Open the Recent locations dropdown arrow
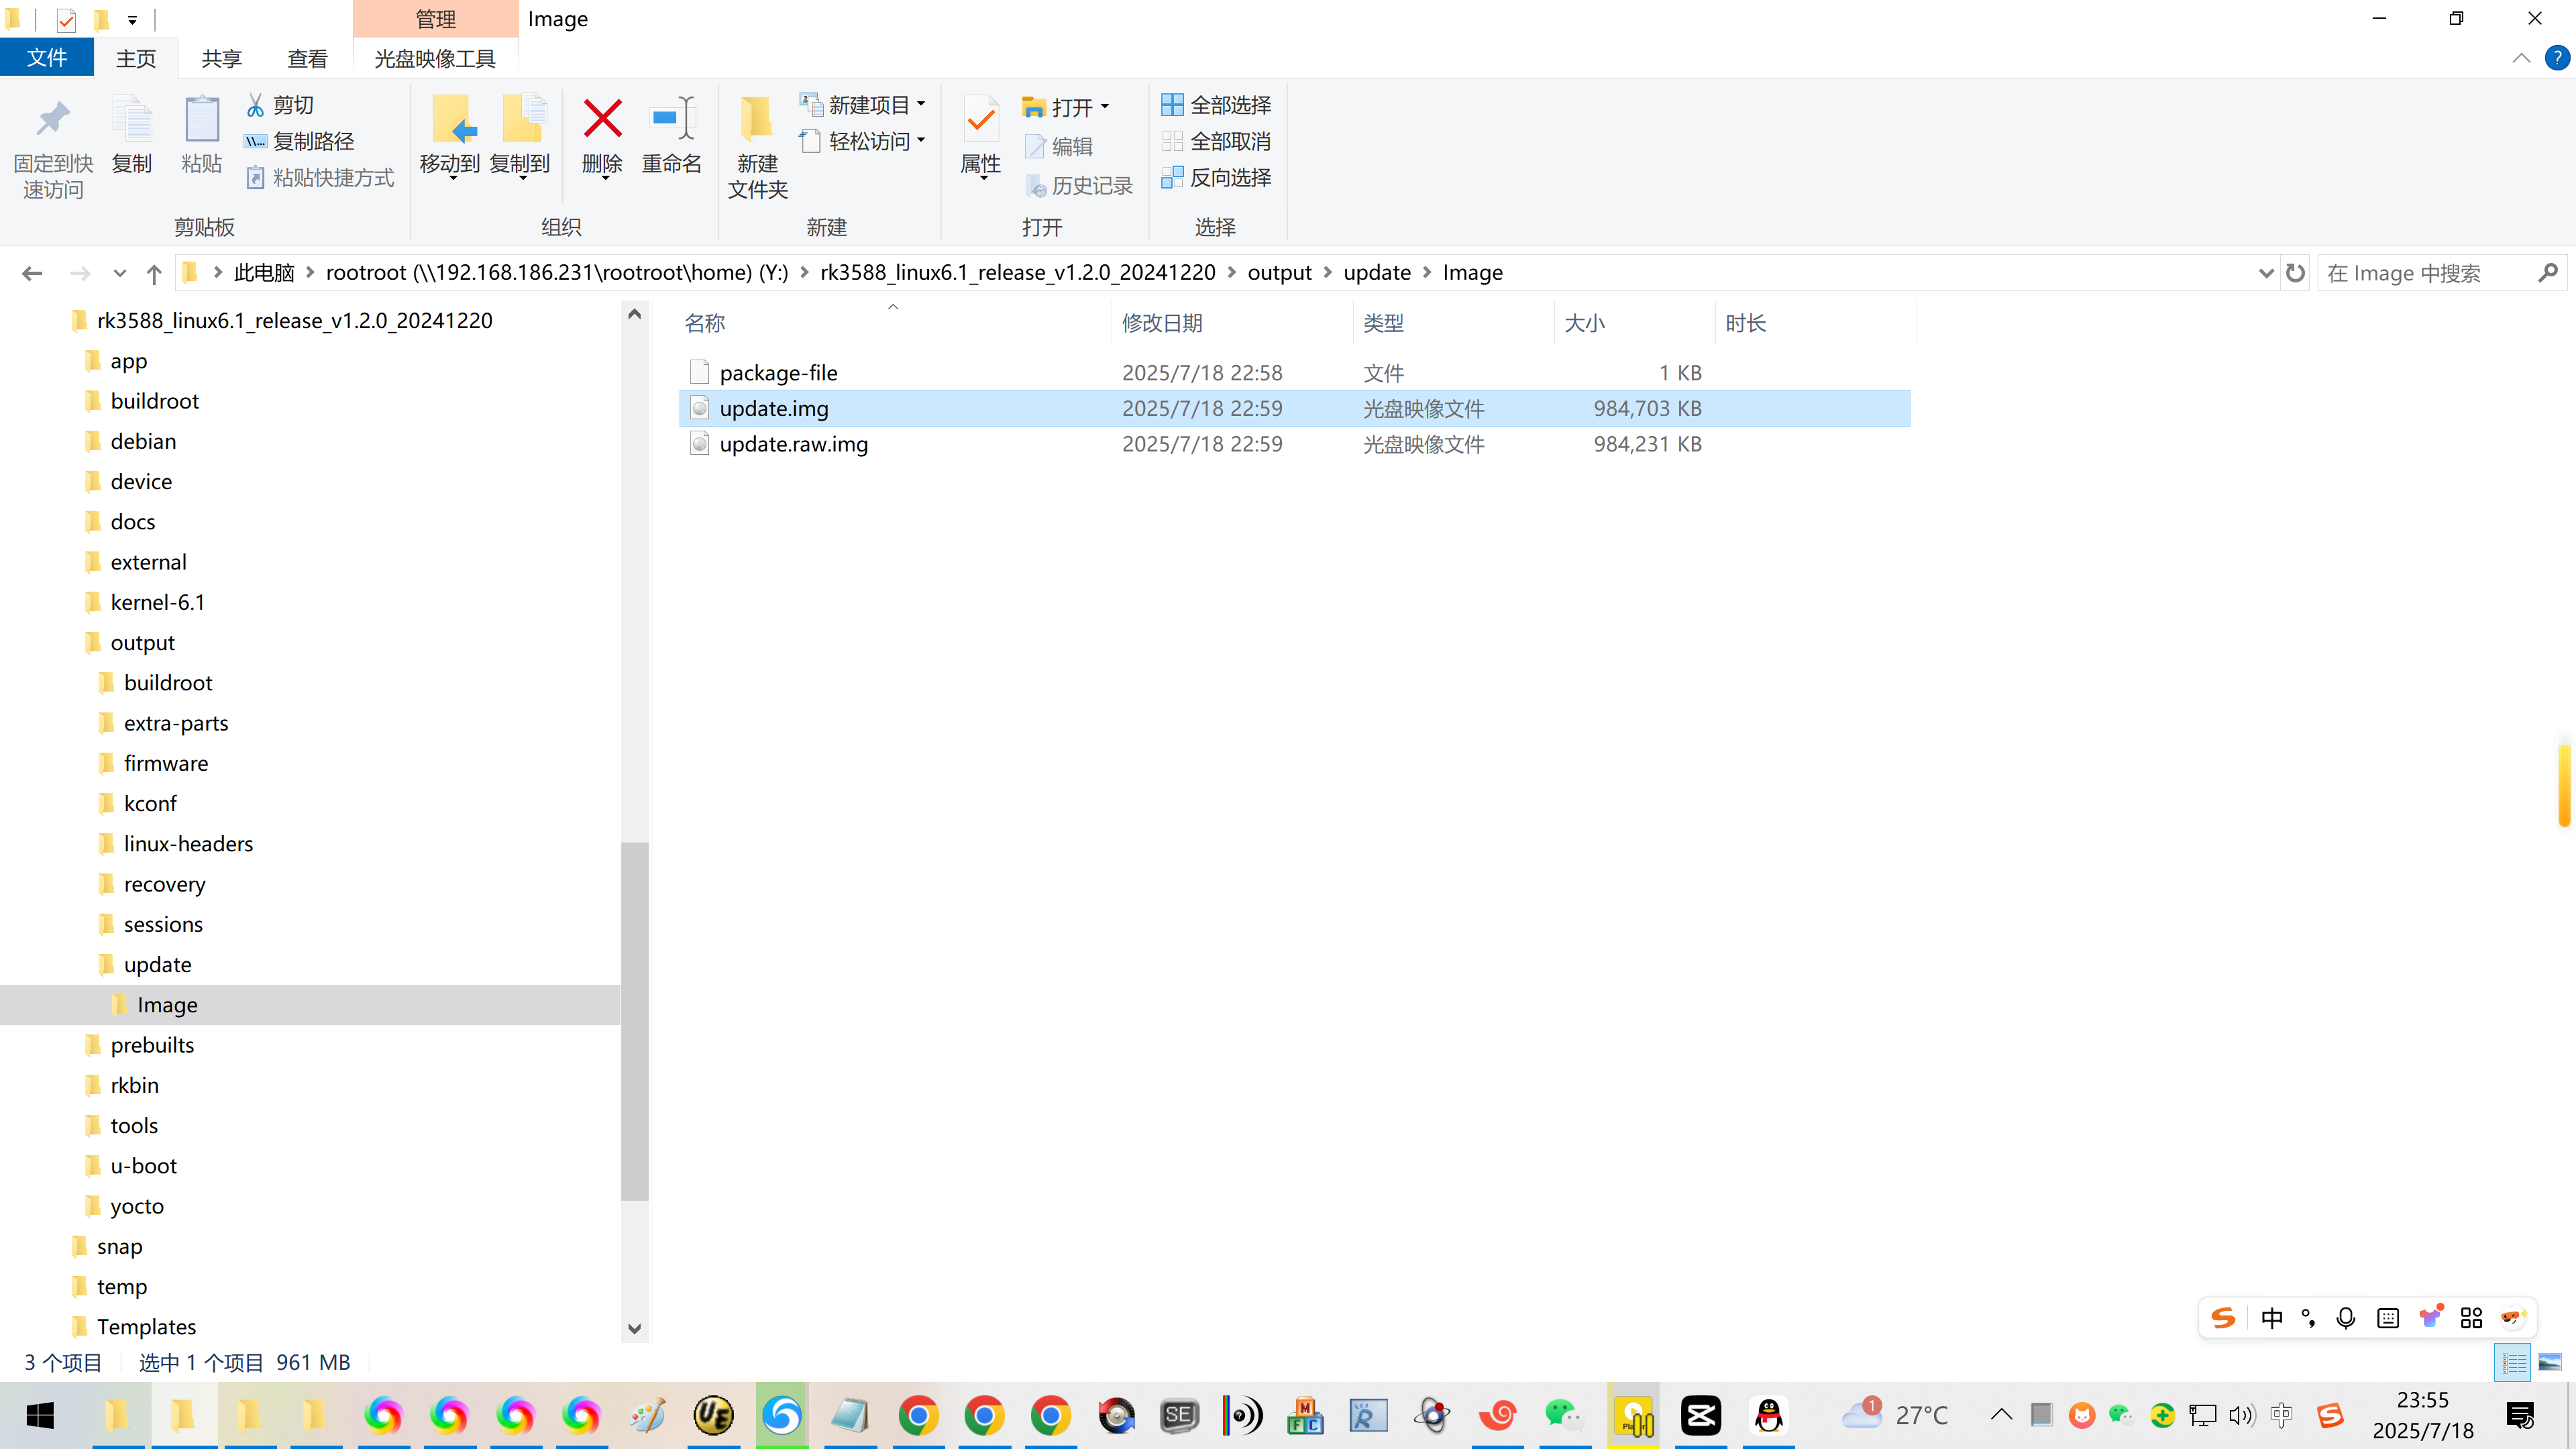The width and height of the screenshot is (2576, 1449). click(x=119, y=273)
